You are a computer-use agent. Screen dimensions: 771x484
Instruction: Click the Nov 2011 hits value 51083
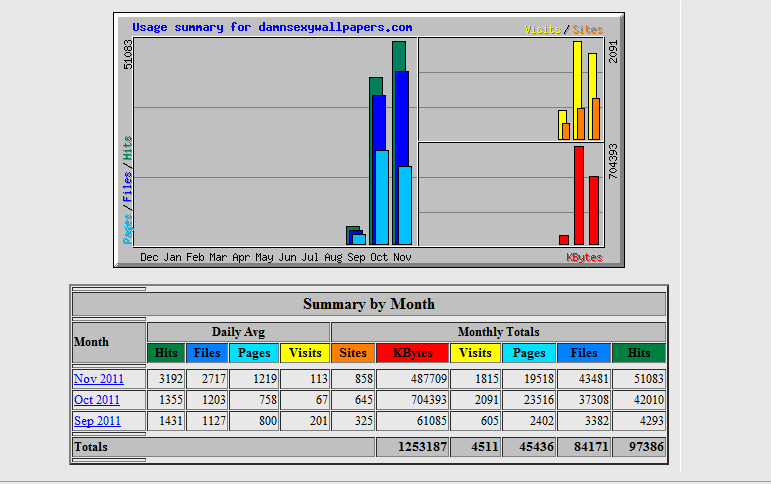649,379
